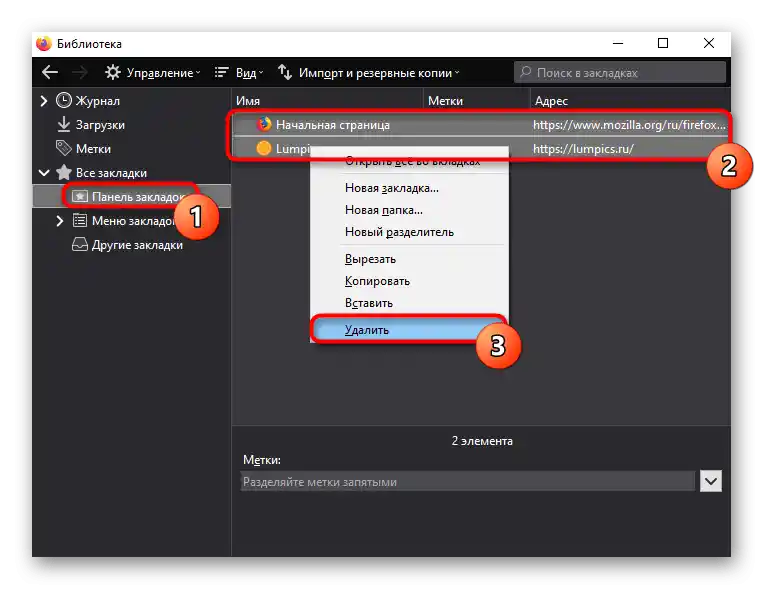Go back with the left arrow button
The height and width of the screenshot is (589, 763).
pos(50,73)
